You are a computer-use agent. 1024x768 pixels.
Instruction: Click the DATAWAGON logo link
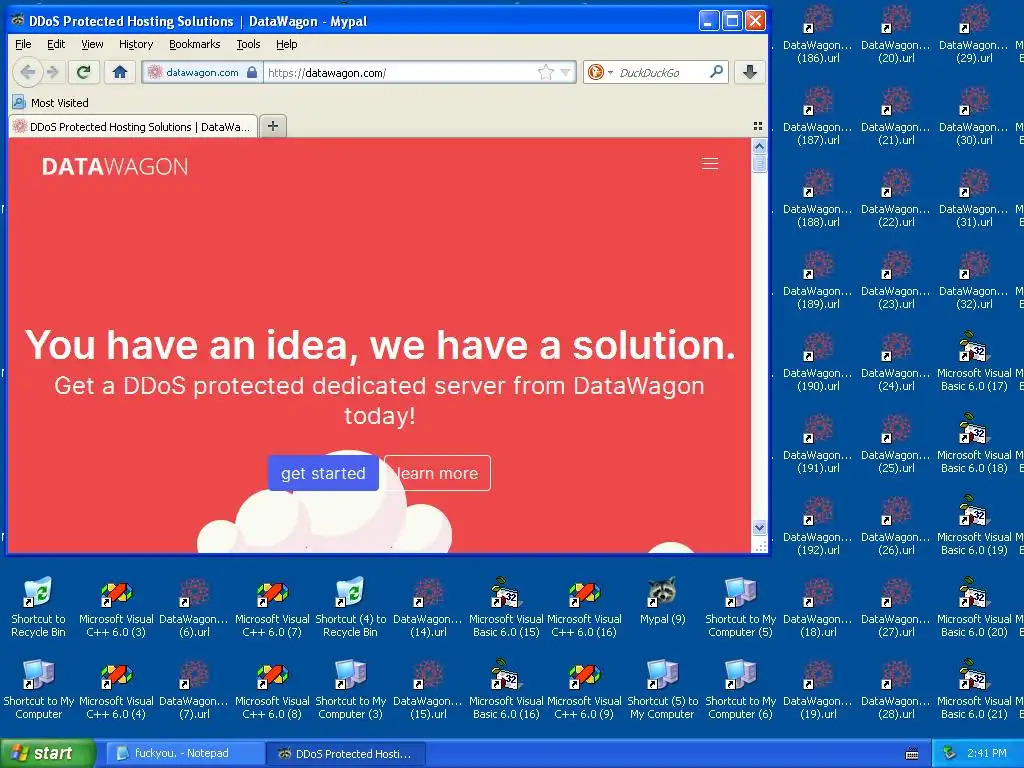(x=115, y=167)
